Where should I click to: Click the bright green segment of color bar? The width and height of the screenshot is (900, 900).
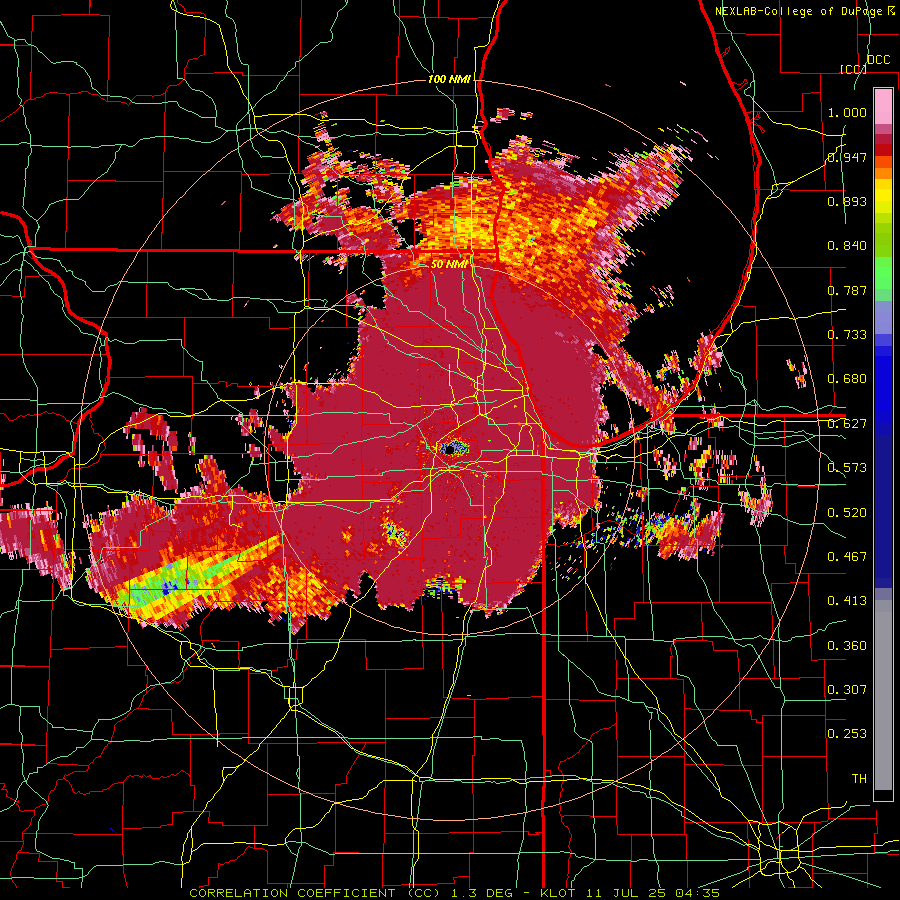tap(883, 273)
